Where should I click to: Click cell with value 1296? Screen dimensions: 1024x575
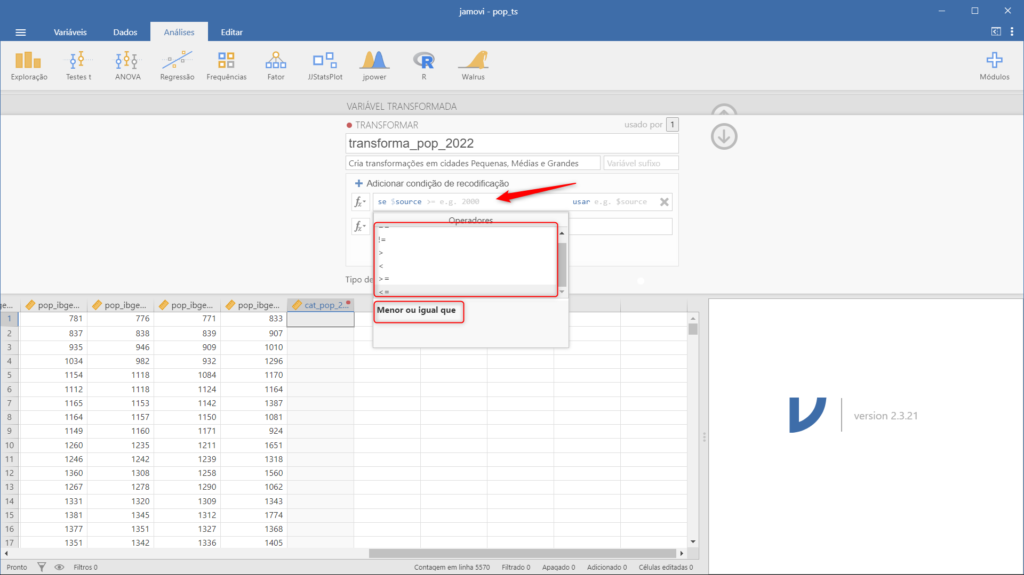pos(253,361)
